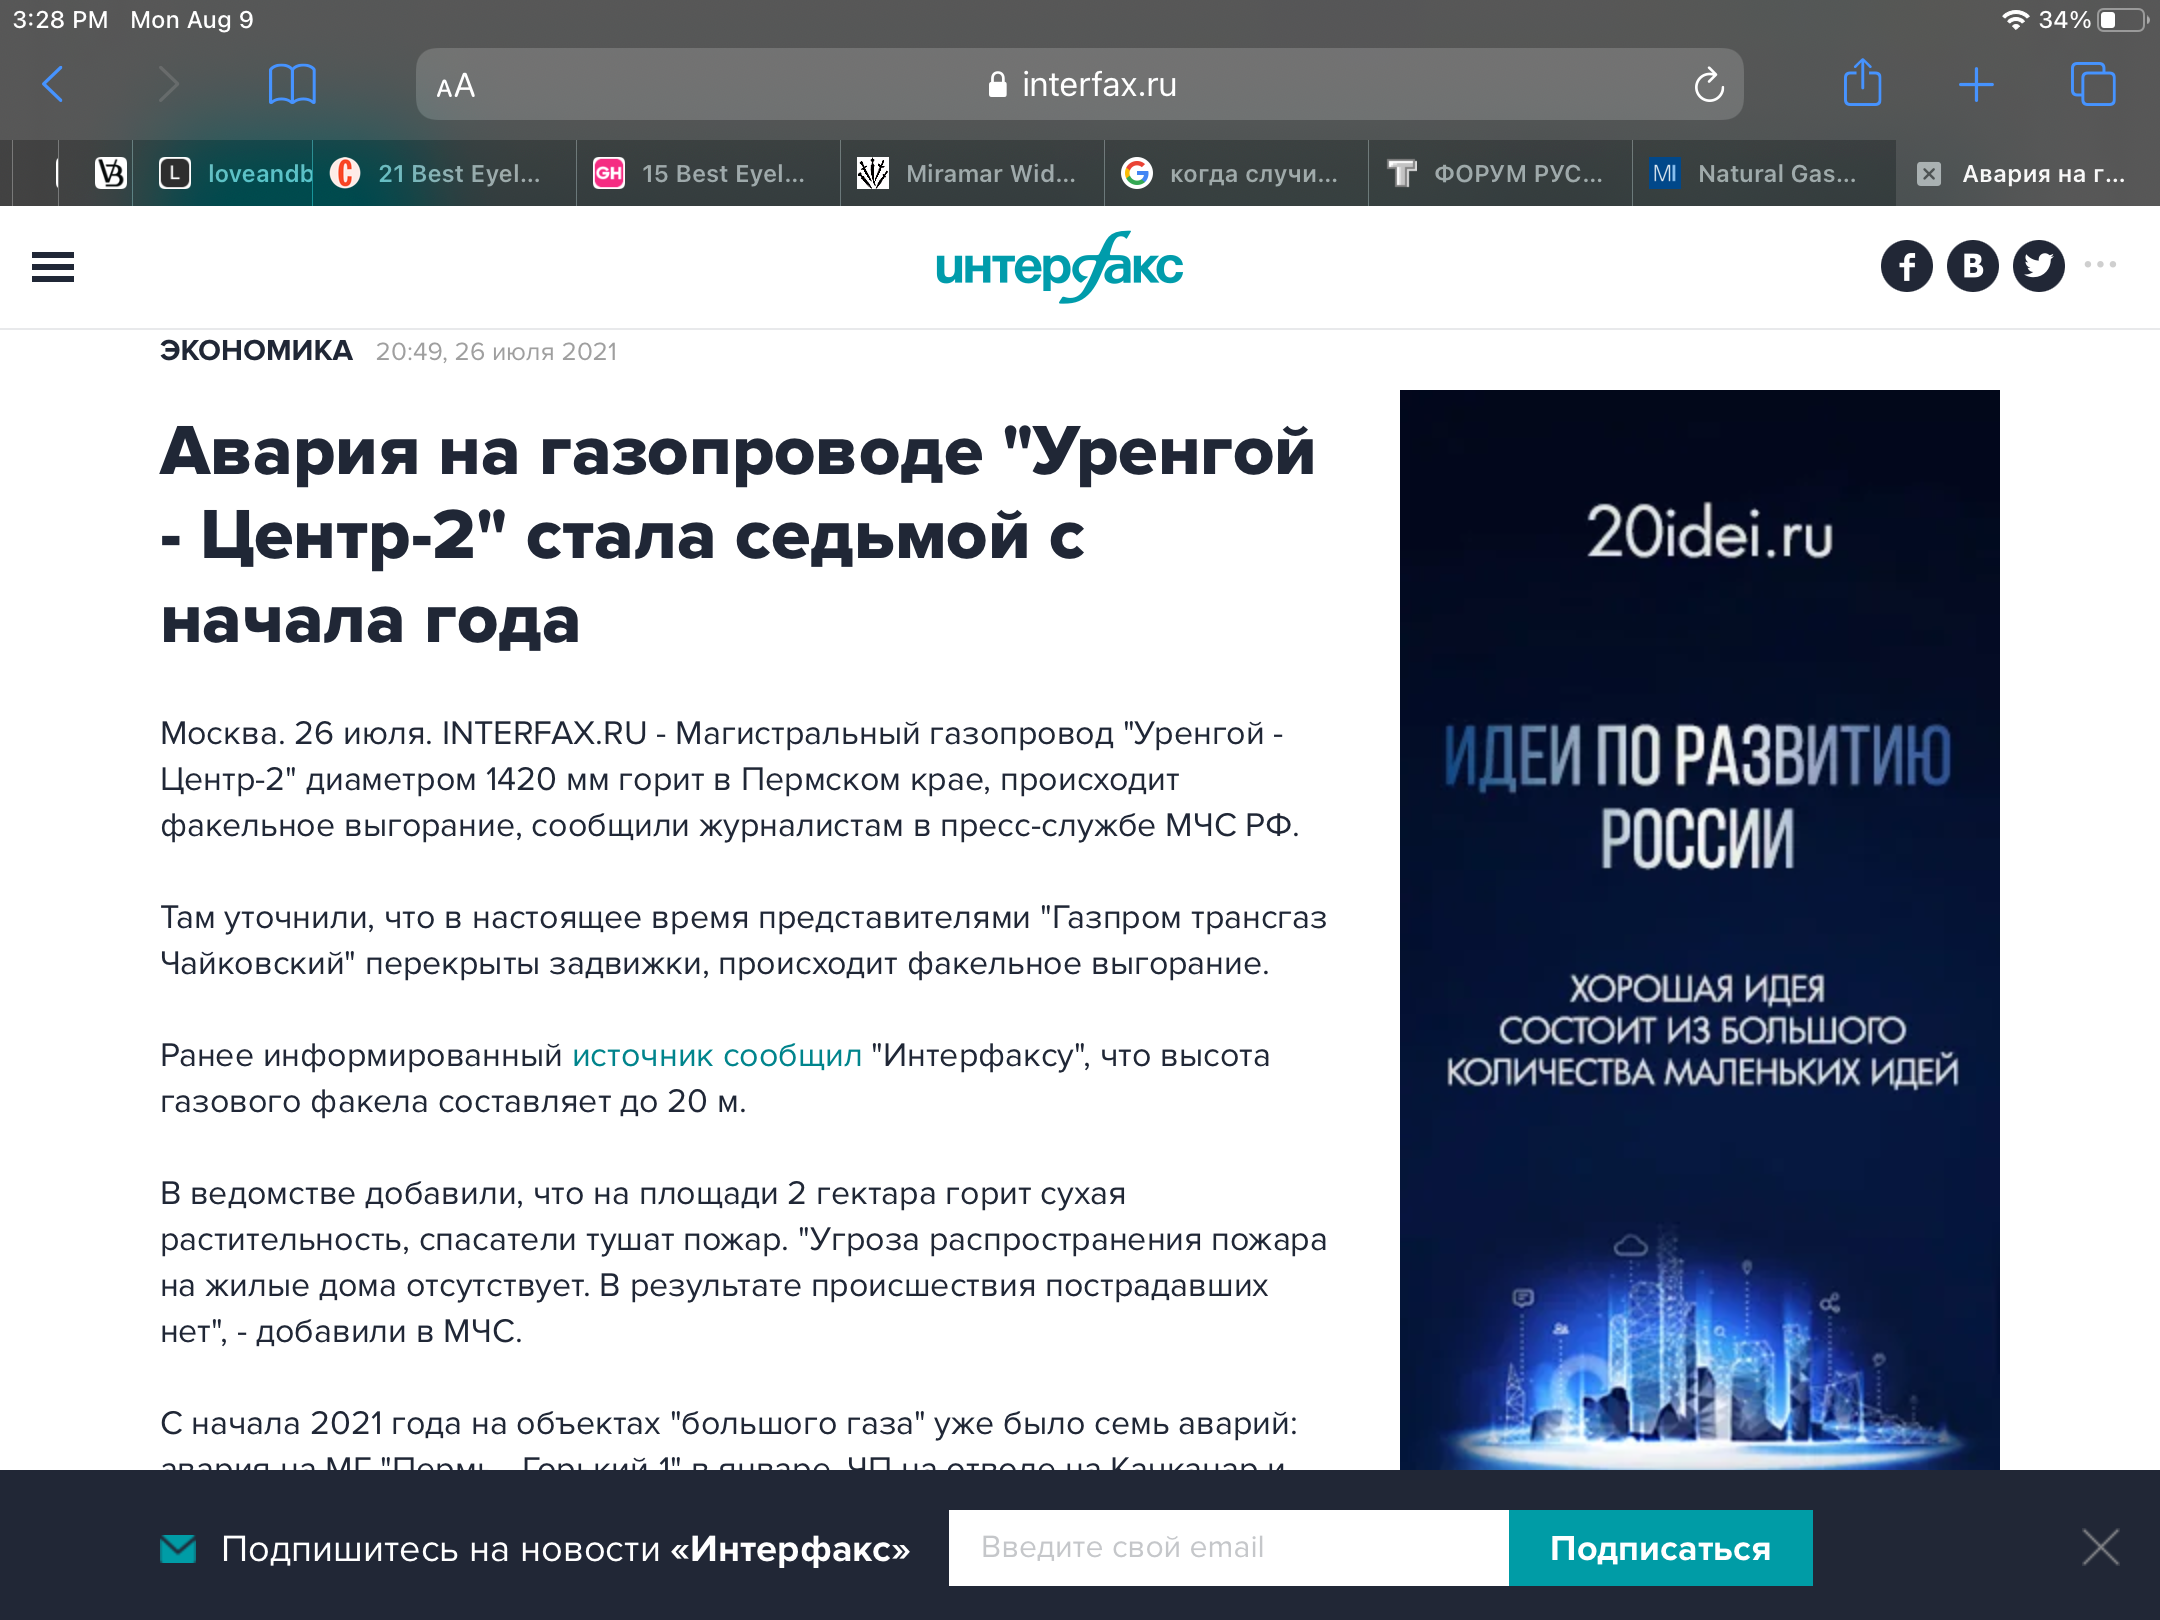Reload the interfax.ru page
The width and height of the screenshot is (2160, 1620).
point(1709,85)
